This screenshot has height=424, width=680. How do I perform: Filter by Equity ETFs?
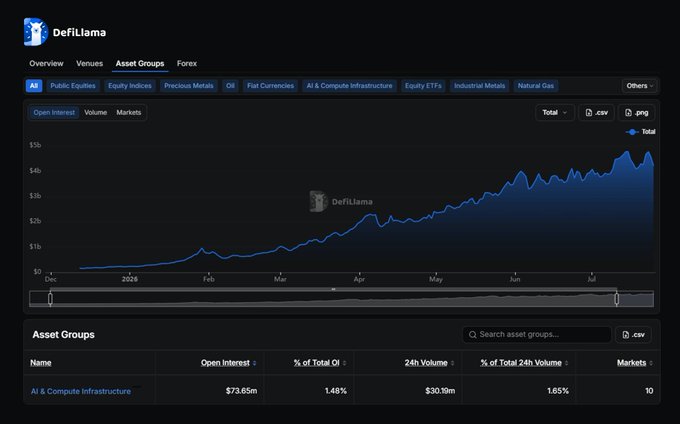(423, 86)
